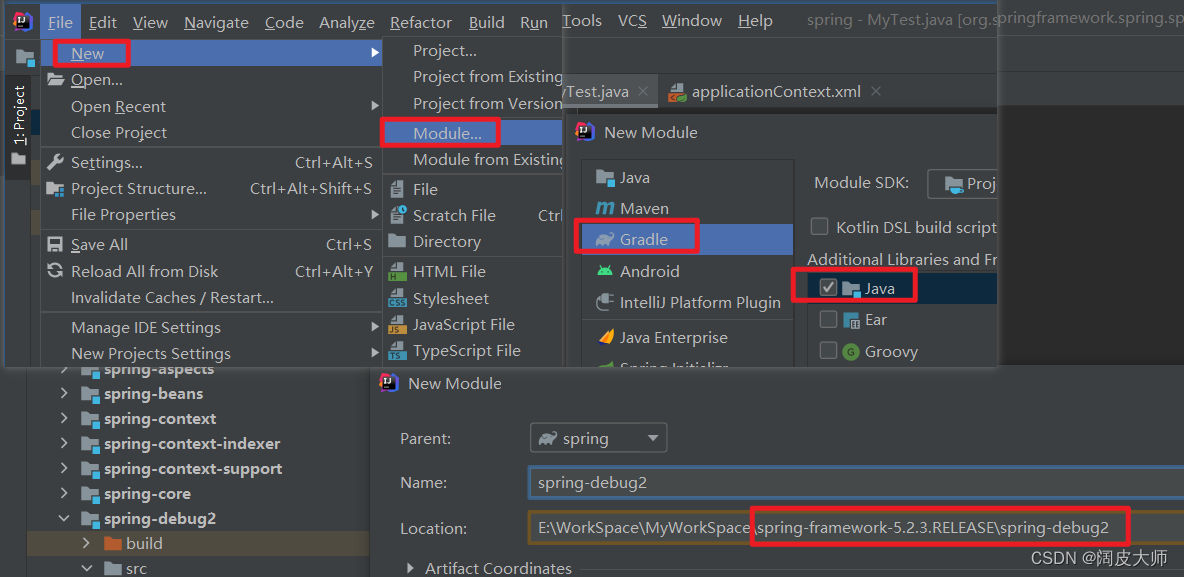
Task: Expand the spring-context-indexer module
Action: pos(64,443)
